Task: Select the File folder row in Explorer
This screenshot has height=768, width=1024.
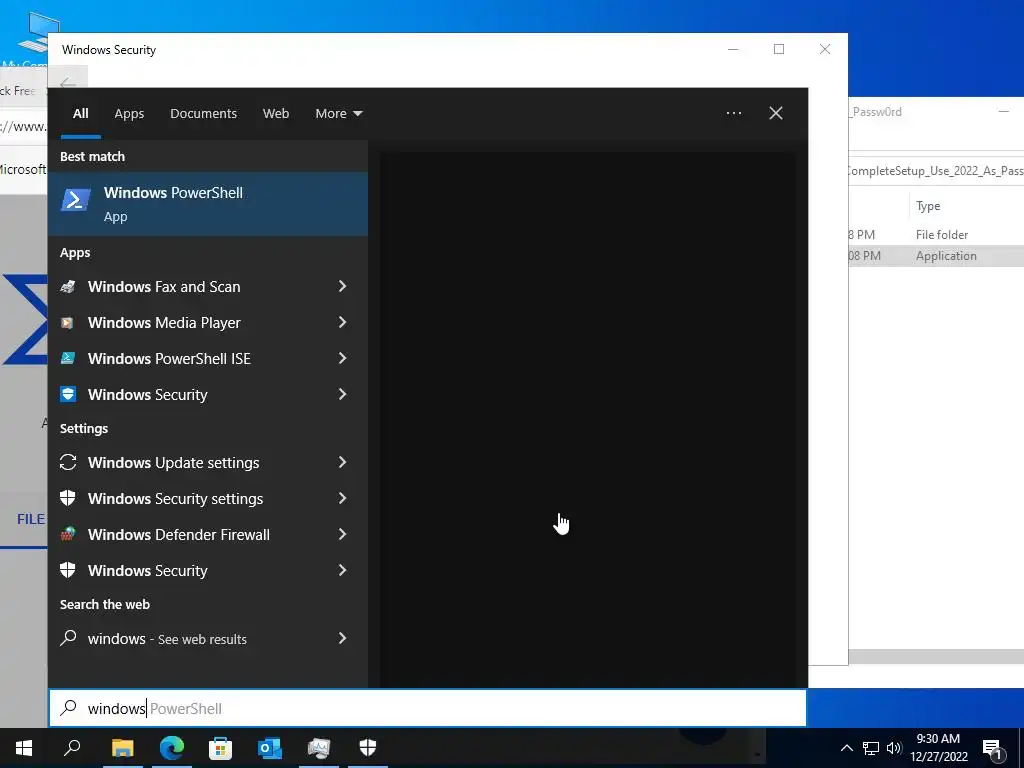Action: [936, 234]
